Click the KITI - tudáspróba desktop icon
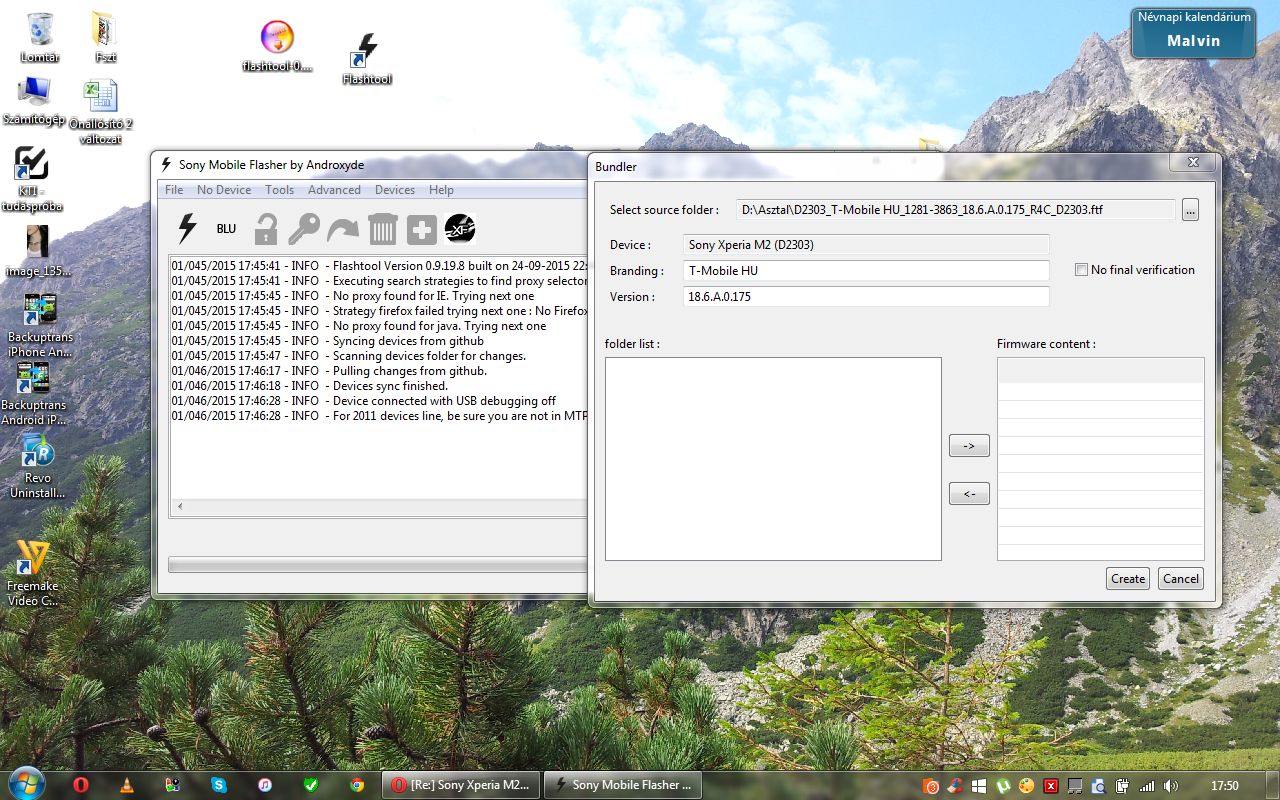Screen dimensions: 1280x800 tap(33, 179)
